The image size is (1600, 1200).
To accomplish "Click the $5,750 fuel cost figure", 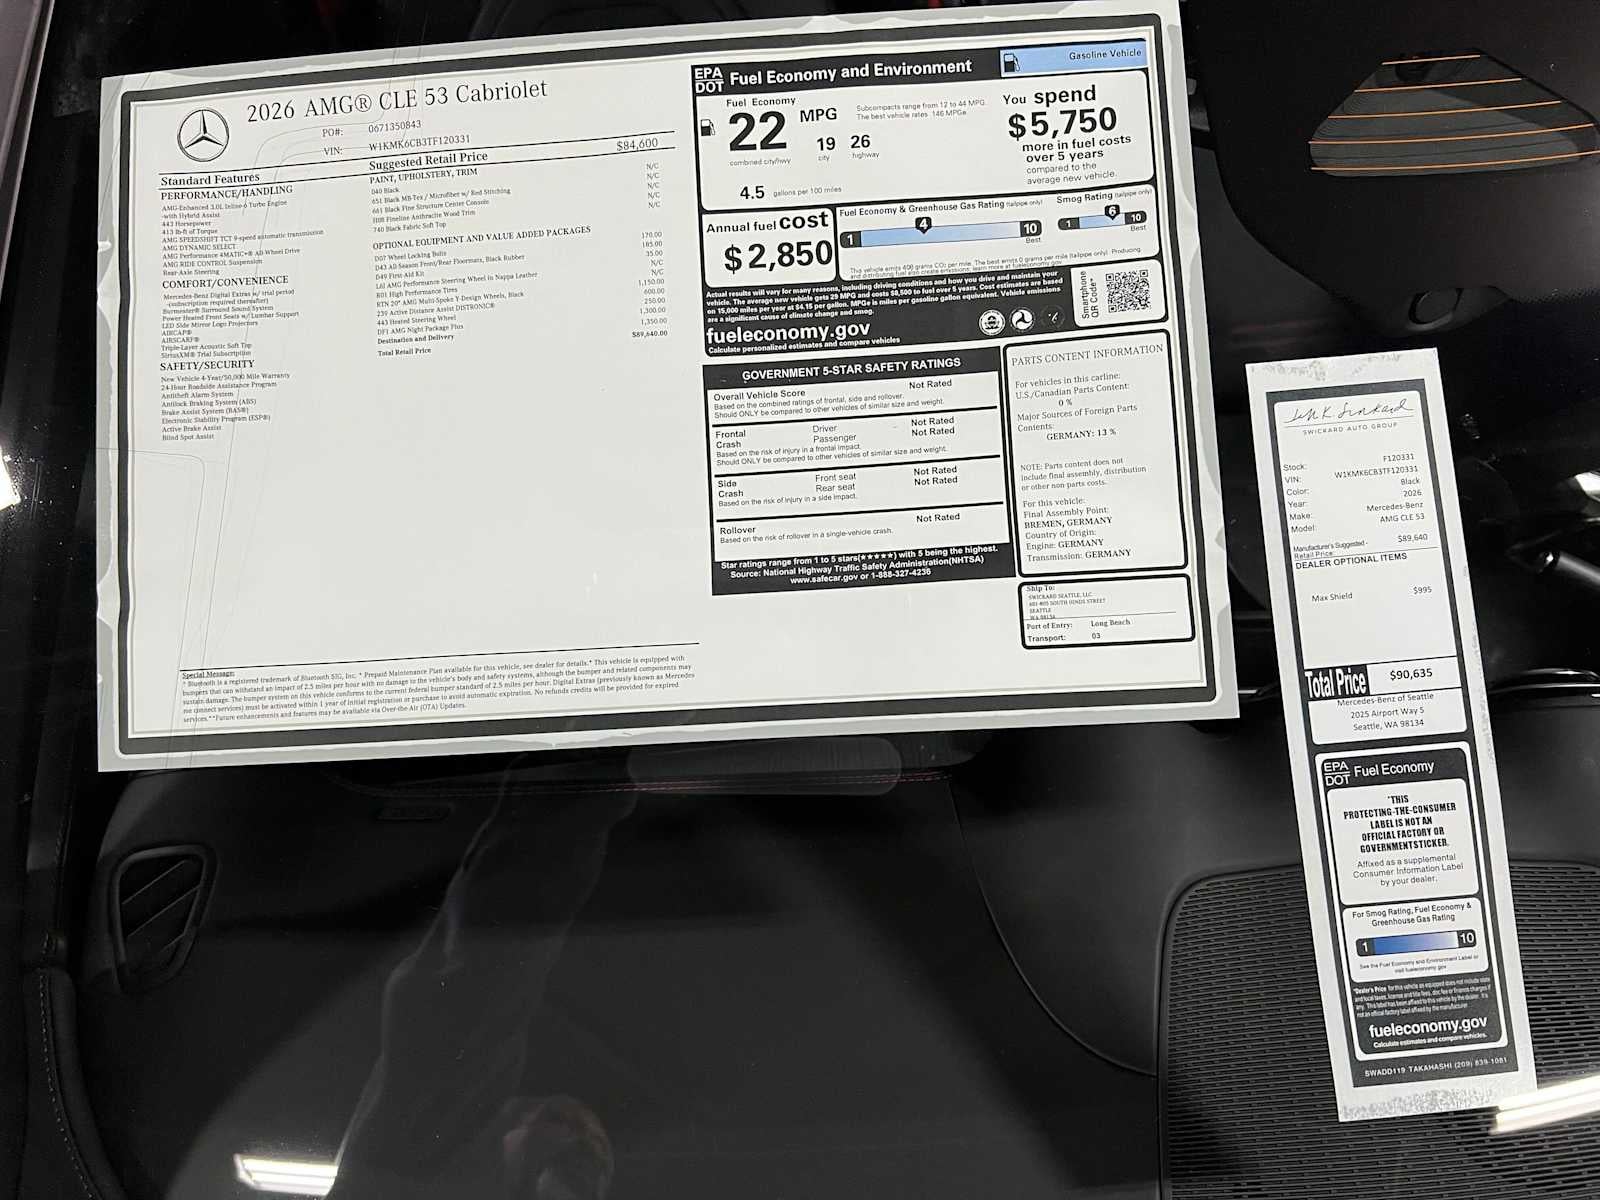I will 1062,124.
